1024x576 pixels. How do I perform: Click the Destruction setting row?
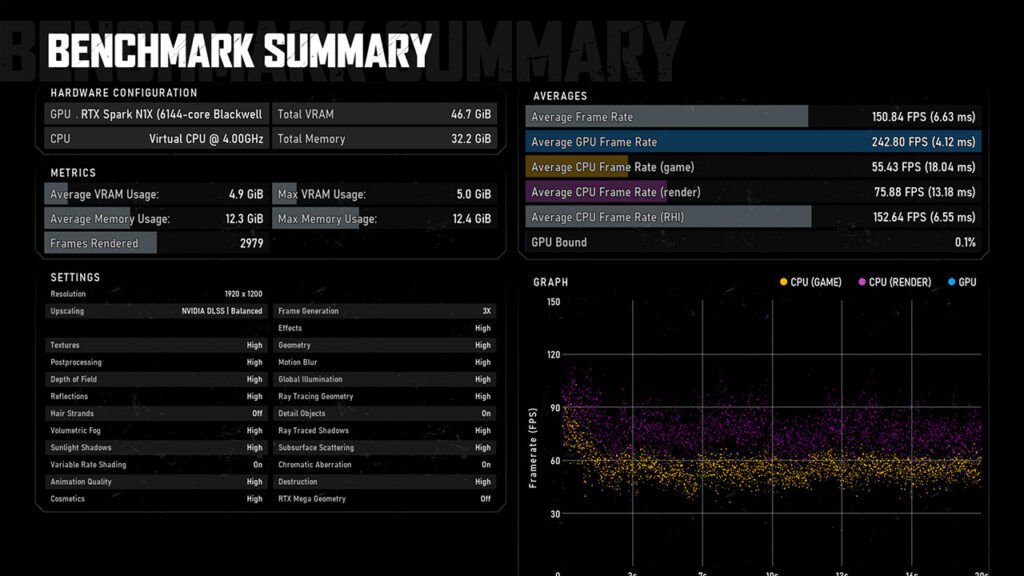(x=385, y=481)
